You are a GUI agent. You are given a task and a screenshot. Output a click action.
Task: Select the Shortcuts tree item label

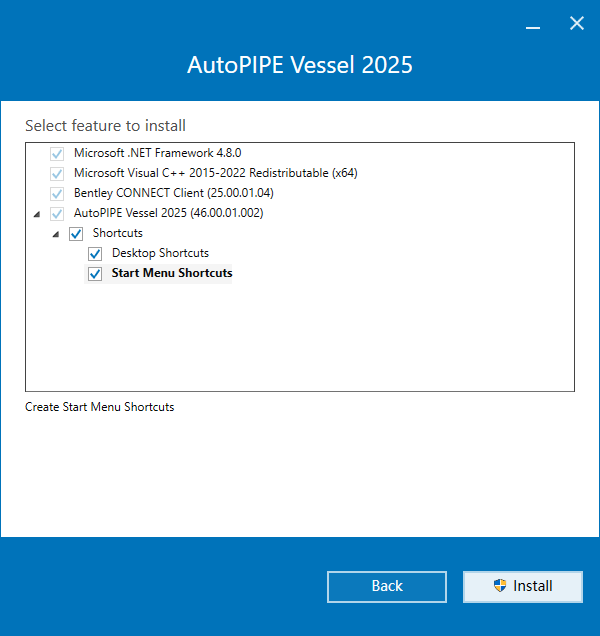click(x=117, y=233)
